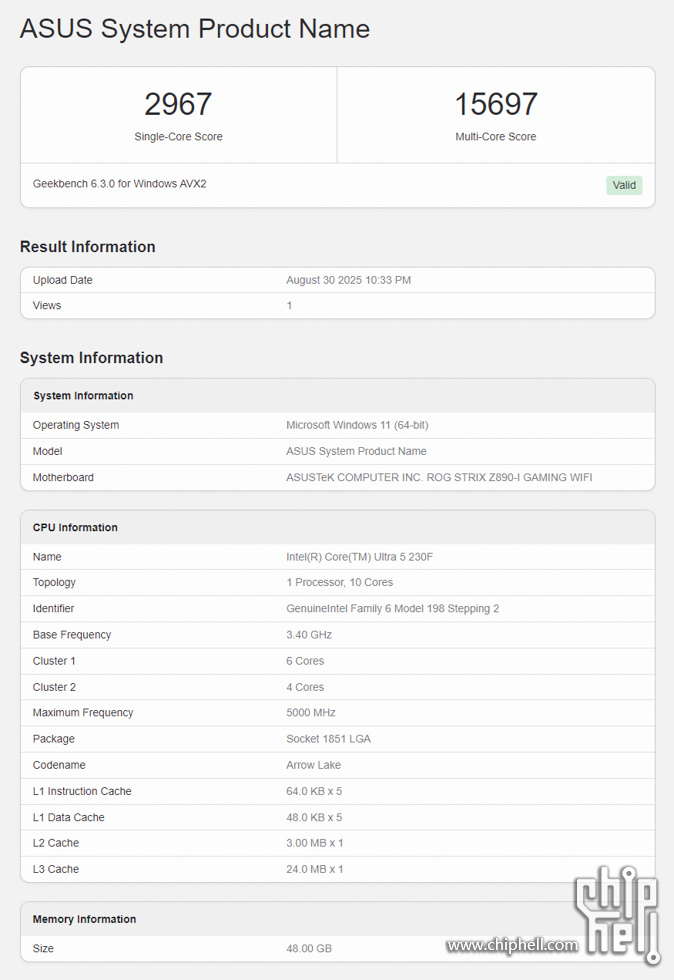Viewport: 674px width, 980px height.
Task: Select the Cluster 1 value 6 Cores
Action: 305,661
